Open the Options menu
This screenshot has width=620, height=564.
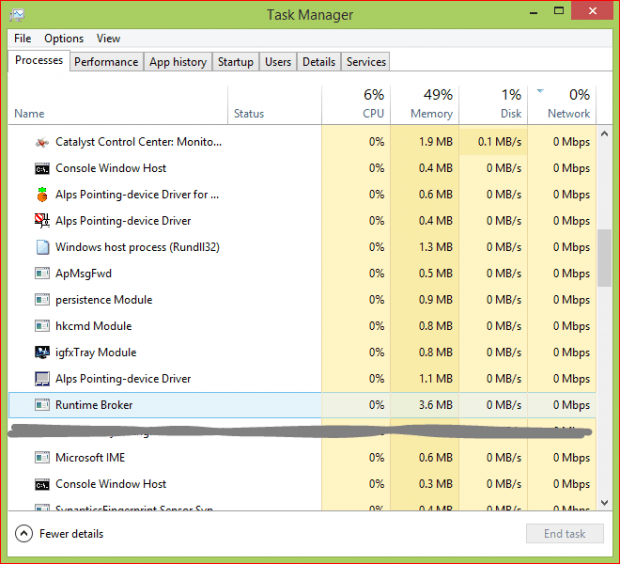[x=64, y=38]
